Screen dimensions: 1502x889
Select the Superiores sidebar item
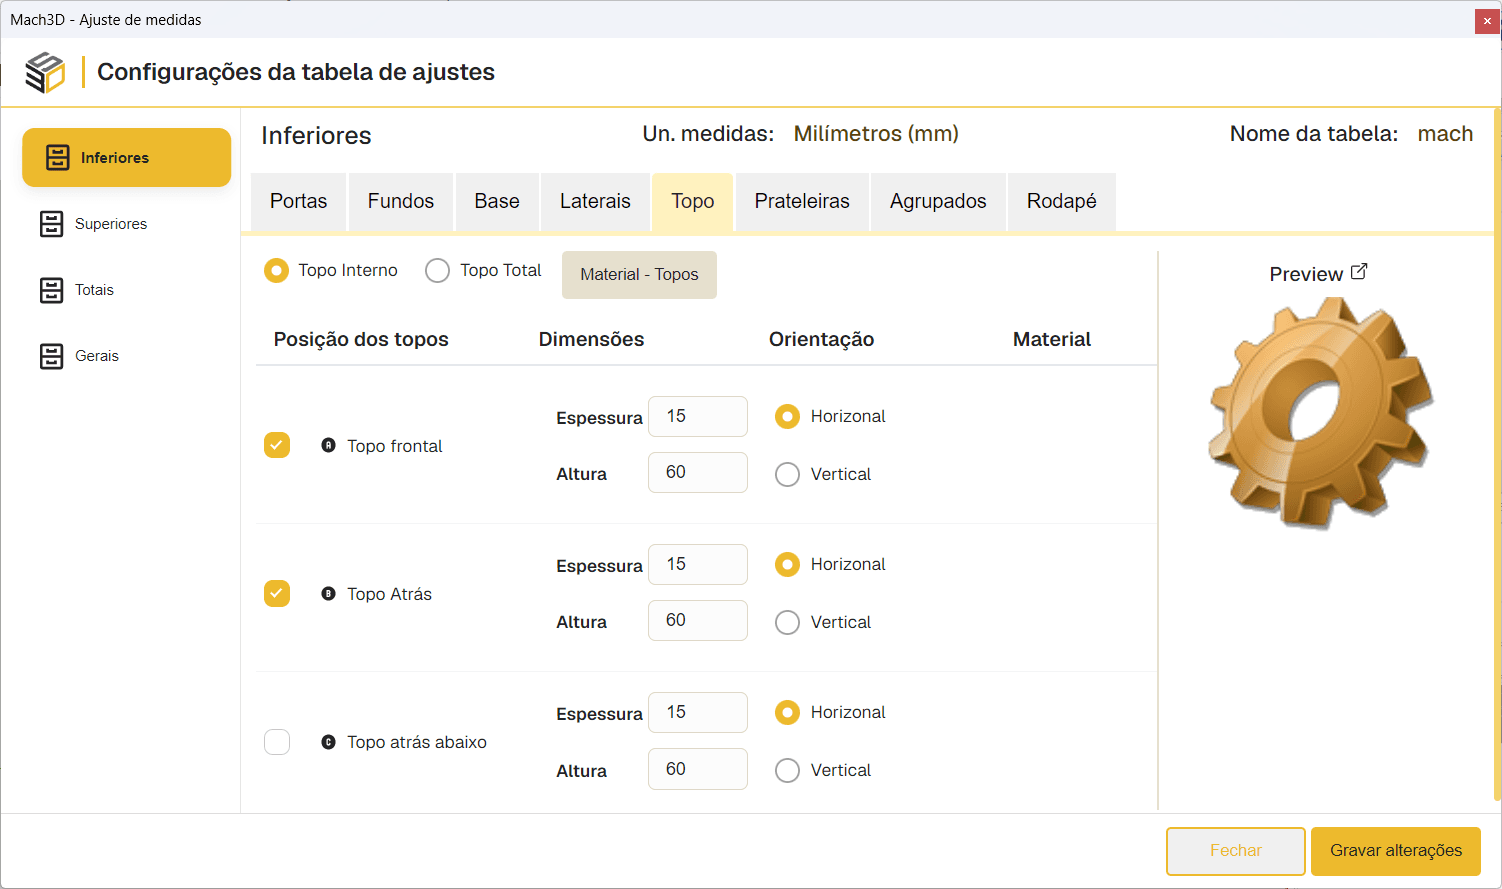[x=127, y=224]
